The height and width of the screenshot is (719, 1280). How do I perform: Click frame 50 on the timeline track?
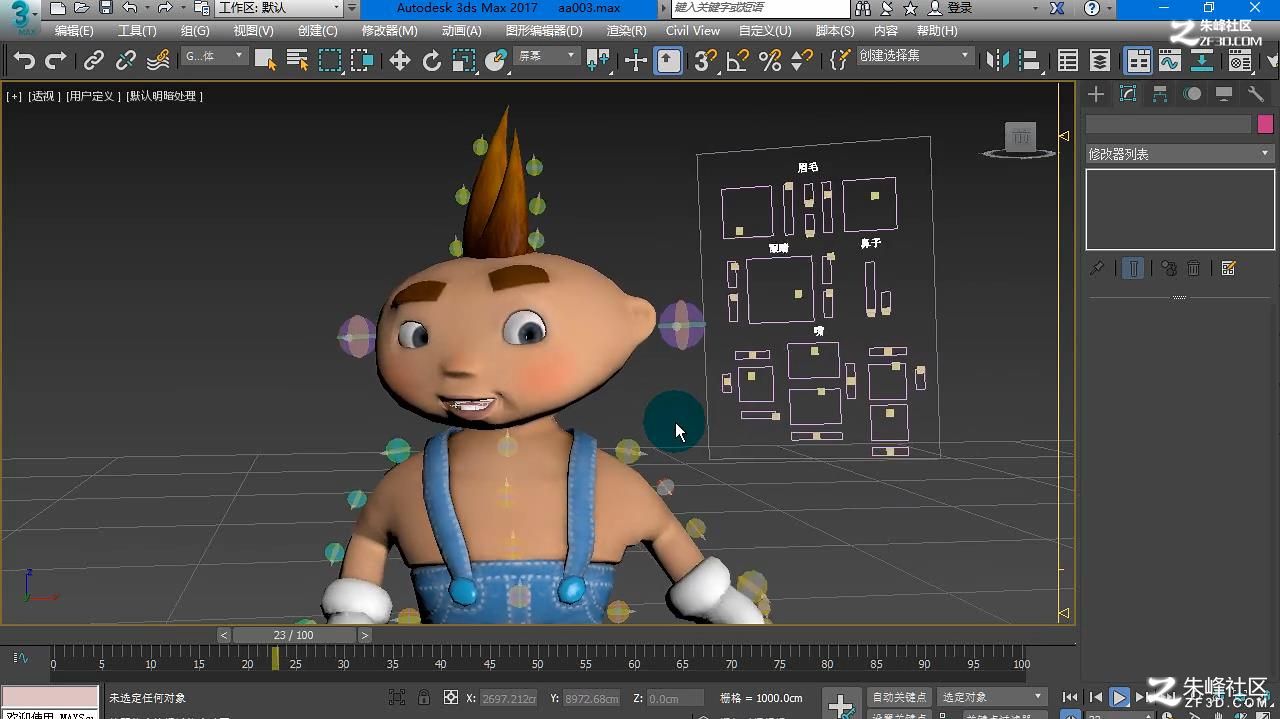coord(538,658)
